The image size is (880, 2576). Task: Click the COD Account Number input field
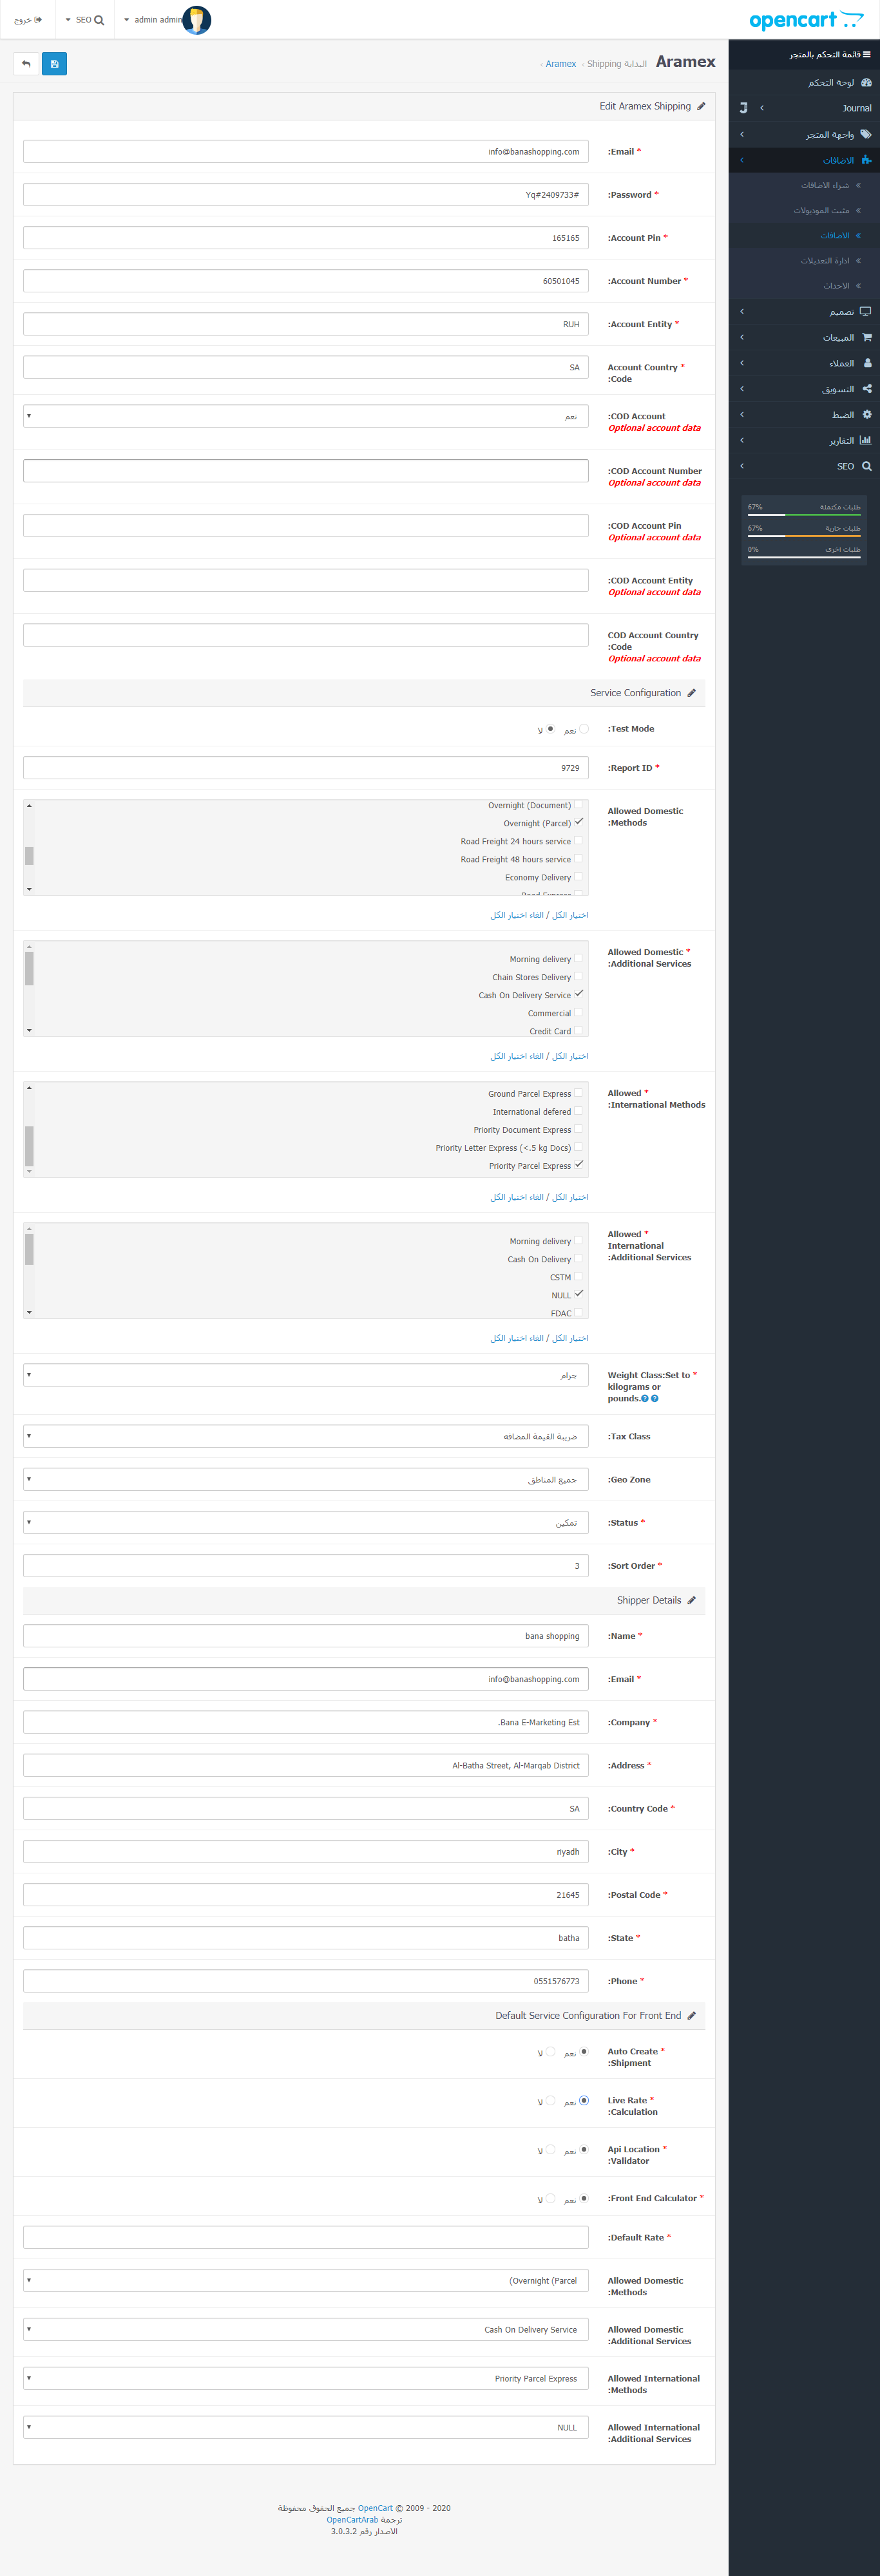pos(305,471)
